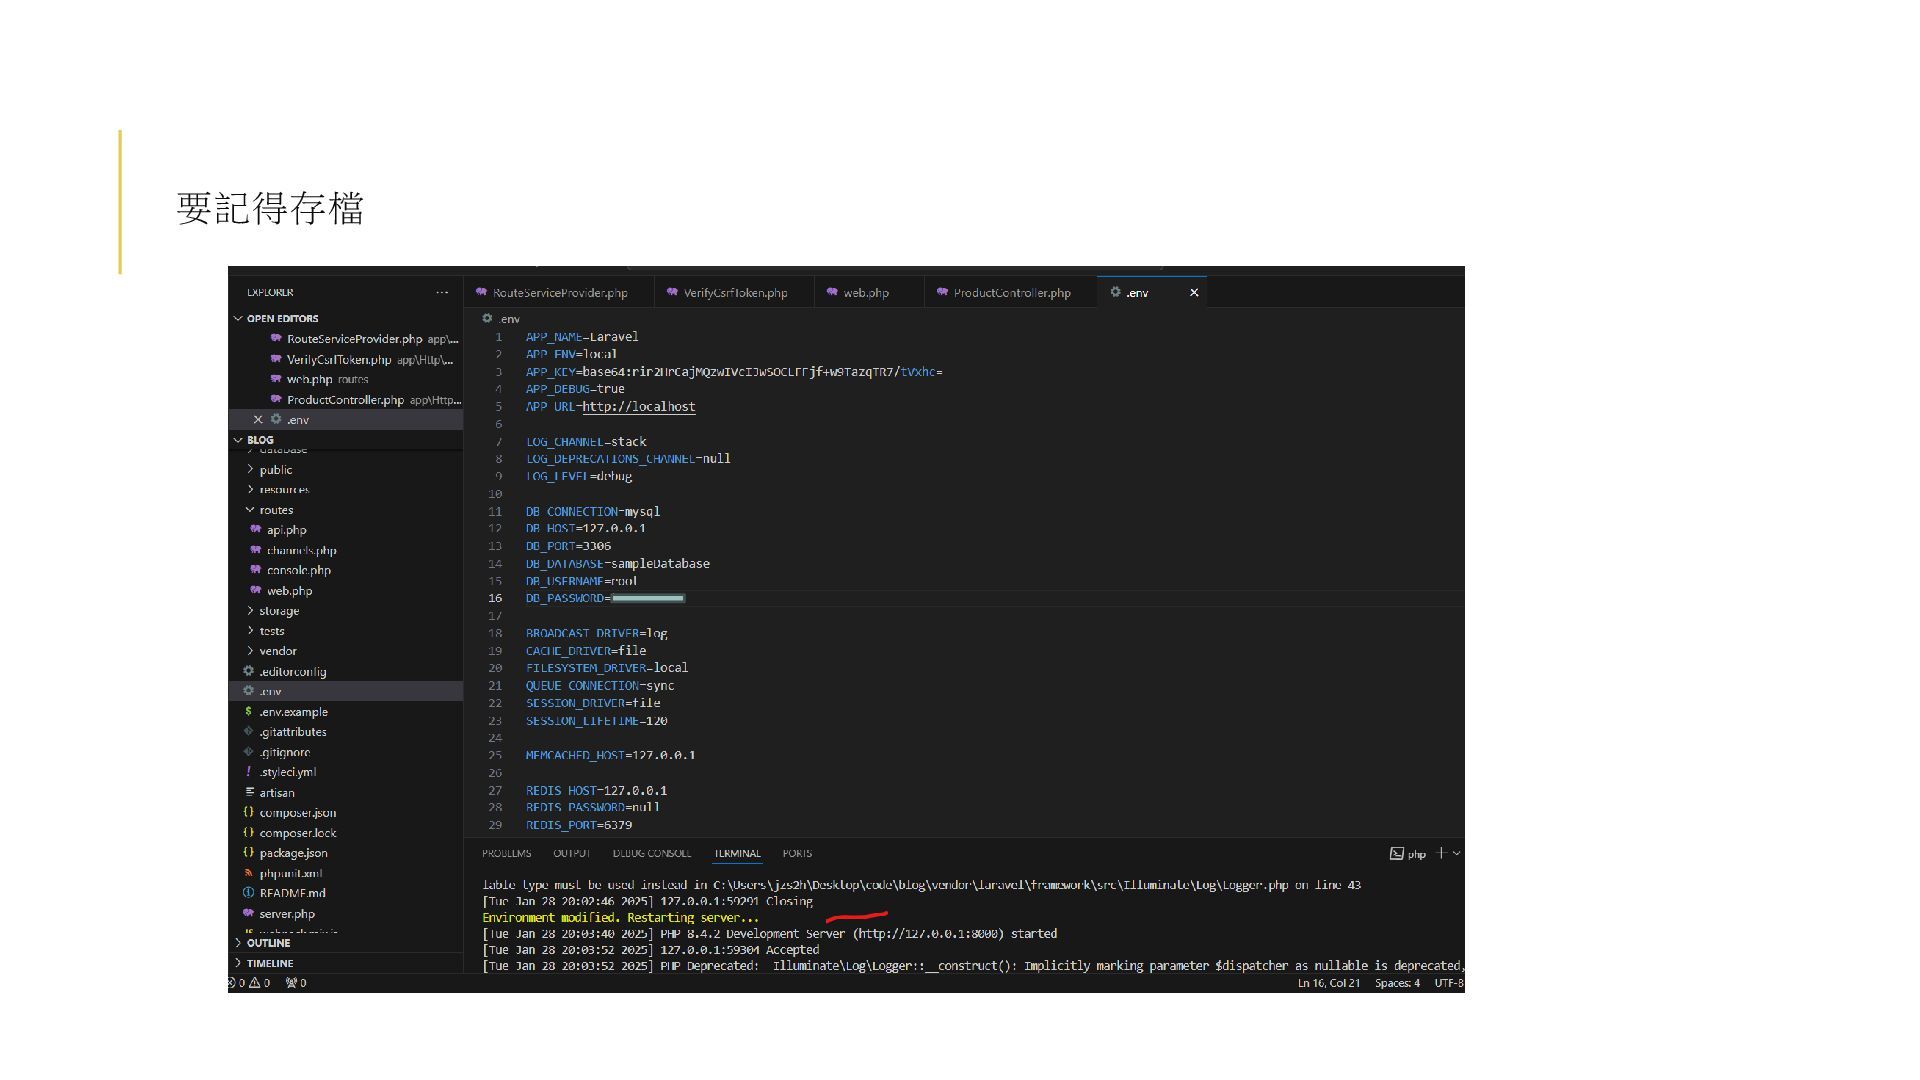Open the composer.lock file

[x=346, y=833]
